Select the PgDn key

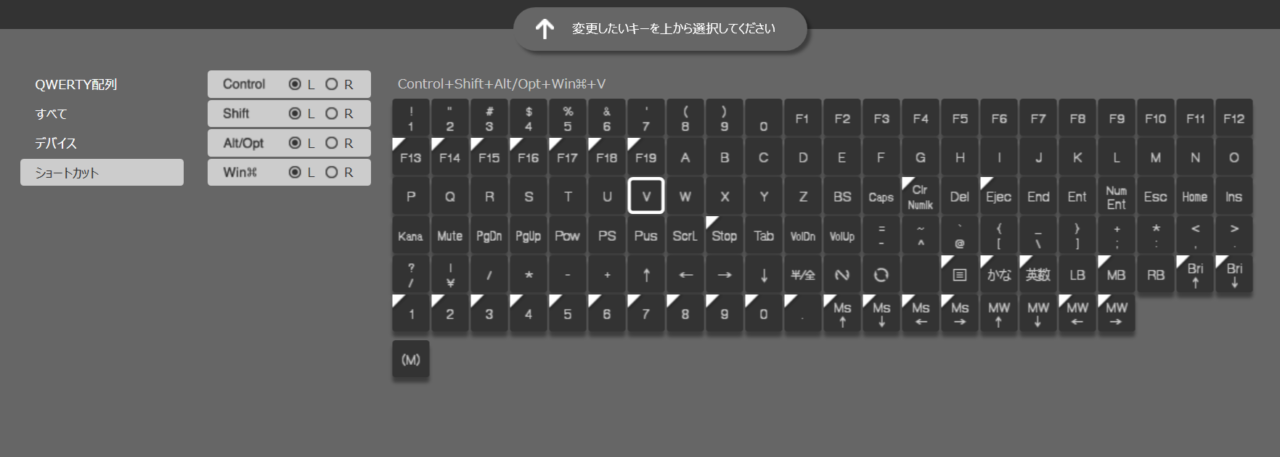[x=489, y=236]
